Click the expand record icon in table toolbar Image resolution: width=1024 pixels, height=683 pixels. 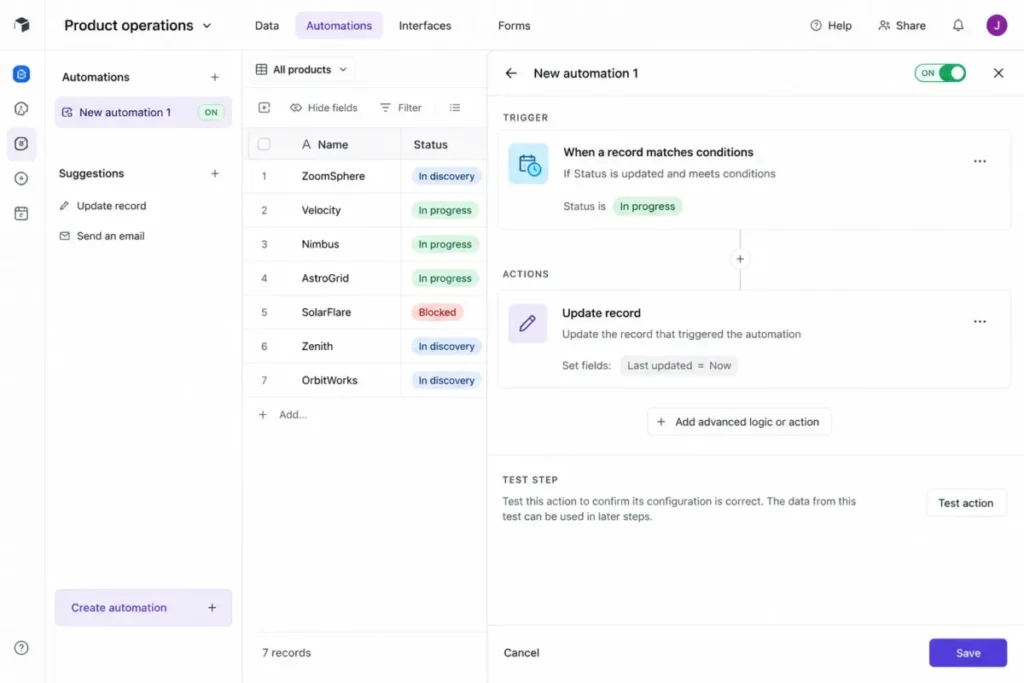[264, 108]
